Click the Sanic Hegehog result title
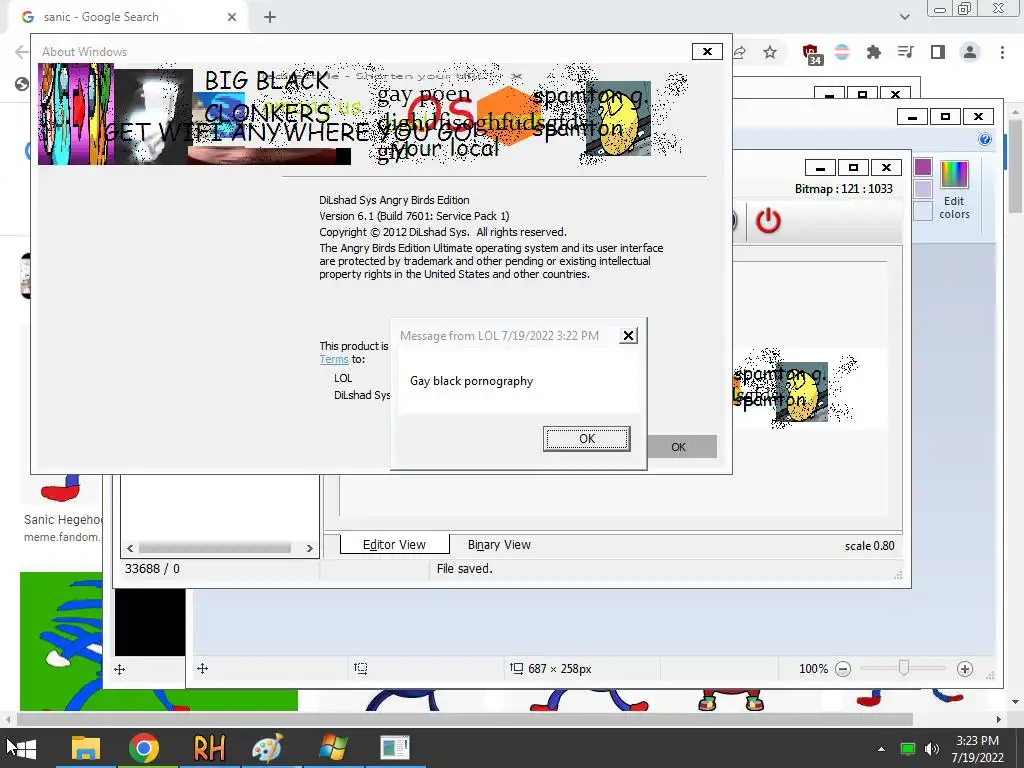The width and height of the screenshot is (1024, 768). (63, 520)
